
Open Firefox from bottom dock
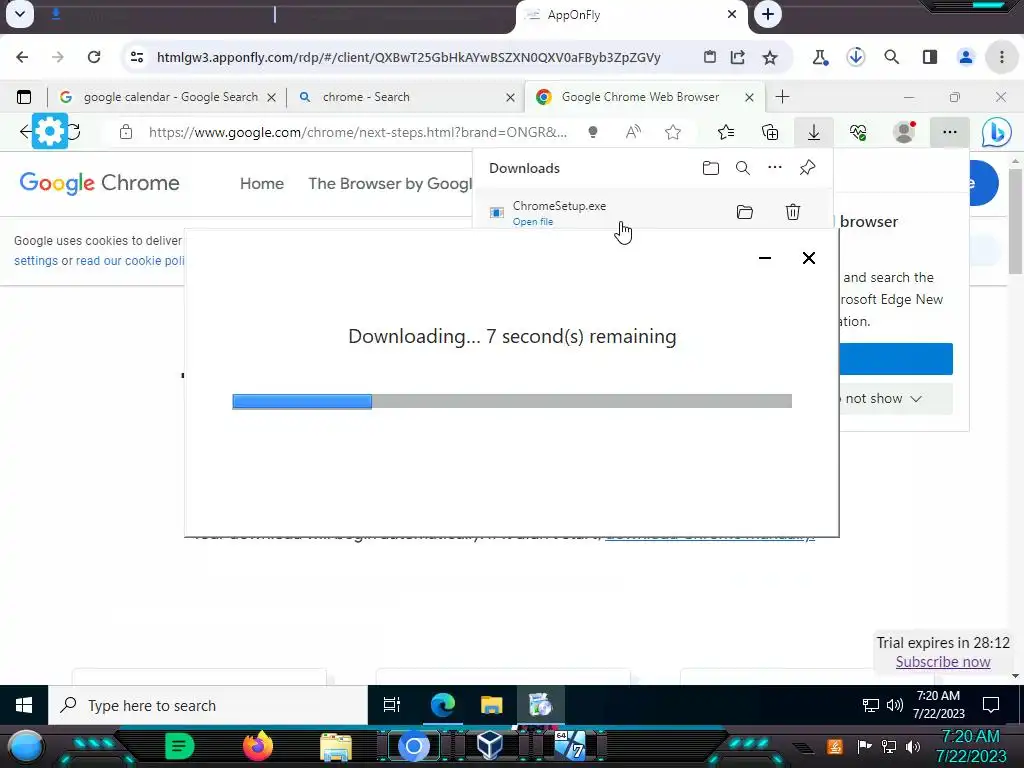257,746
